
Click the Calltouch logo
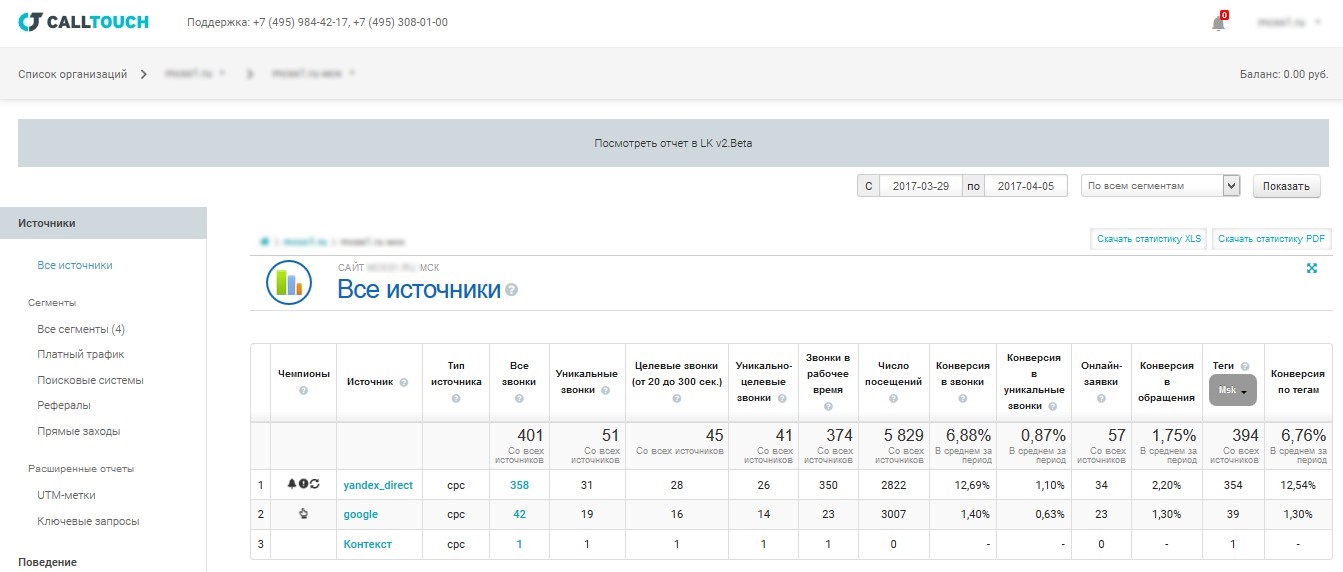coord(83,22)
